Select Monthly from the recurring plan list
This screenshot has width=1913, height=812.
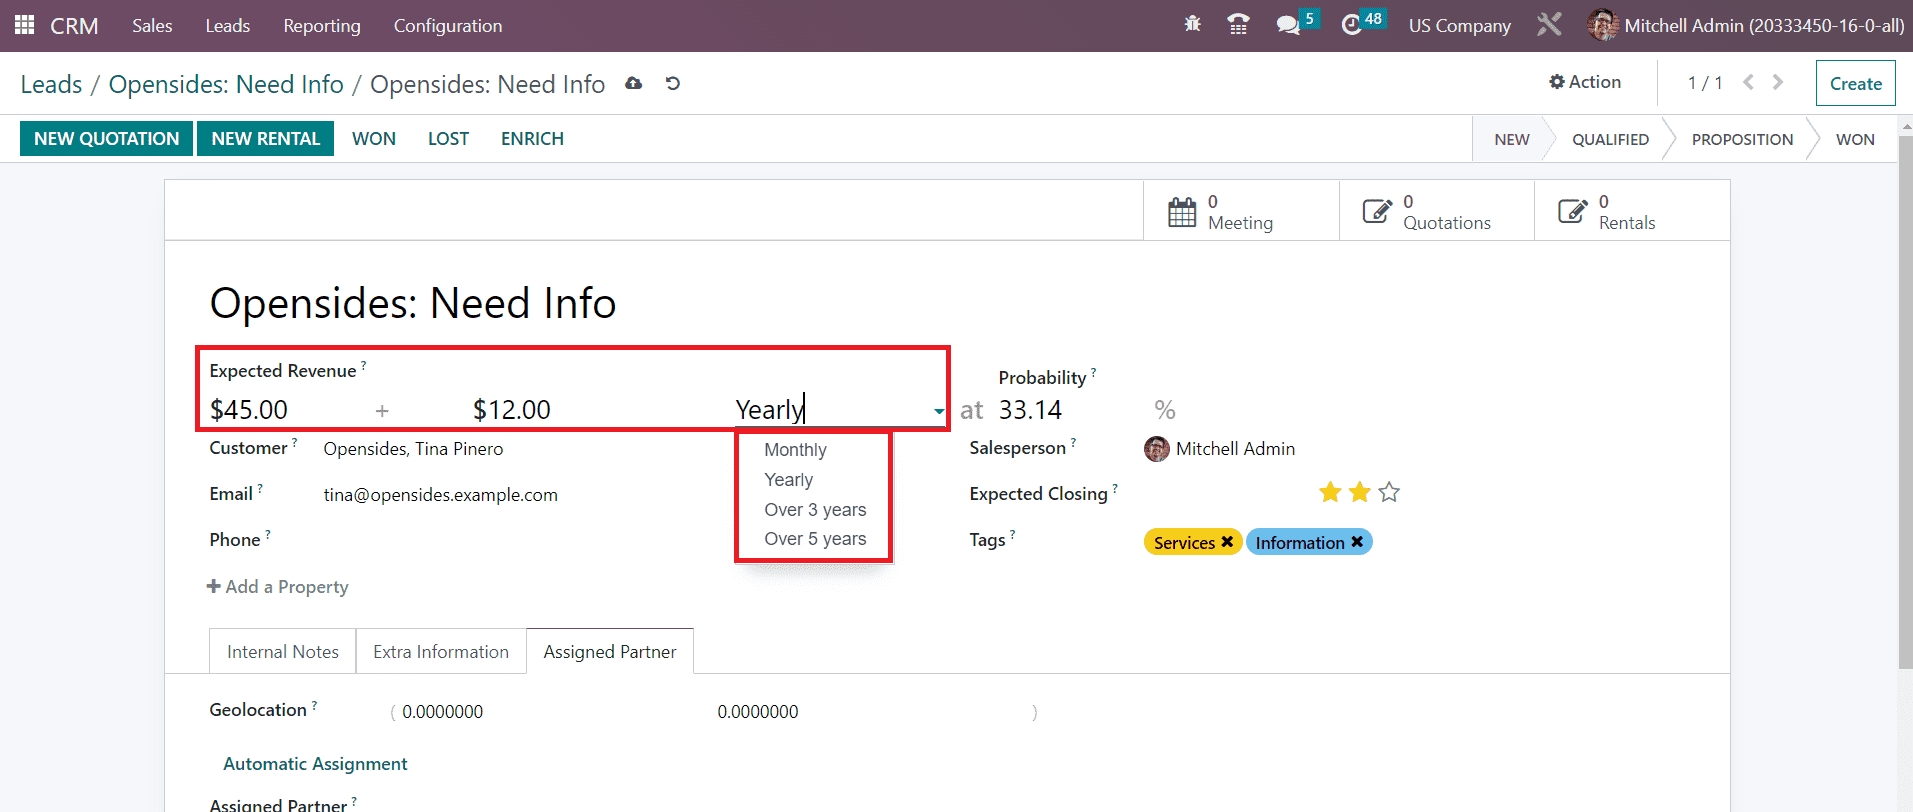tap(795, 450)
